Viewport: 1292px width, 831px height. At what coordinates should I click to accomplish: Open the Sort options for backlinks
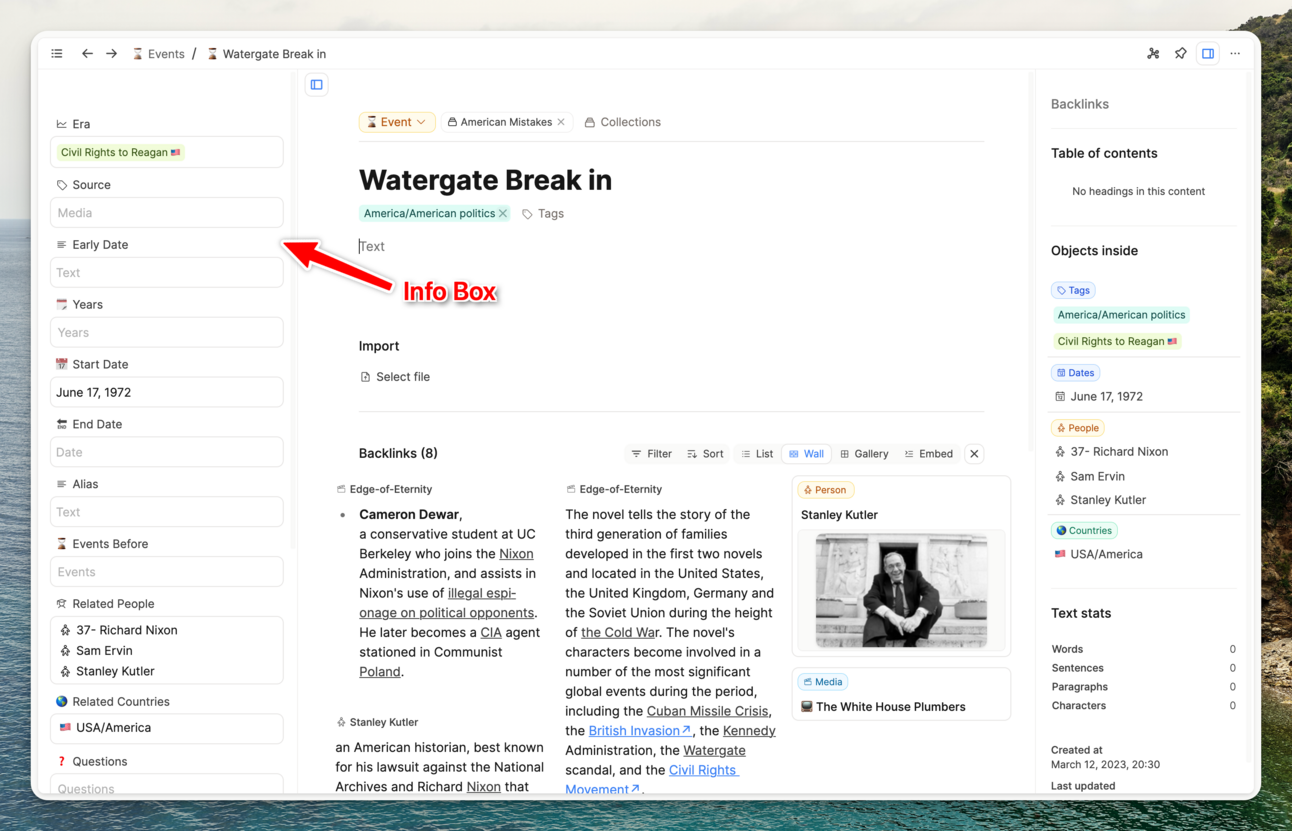coord(705,453)
